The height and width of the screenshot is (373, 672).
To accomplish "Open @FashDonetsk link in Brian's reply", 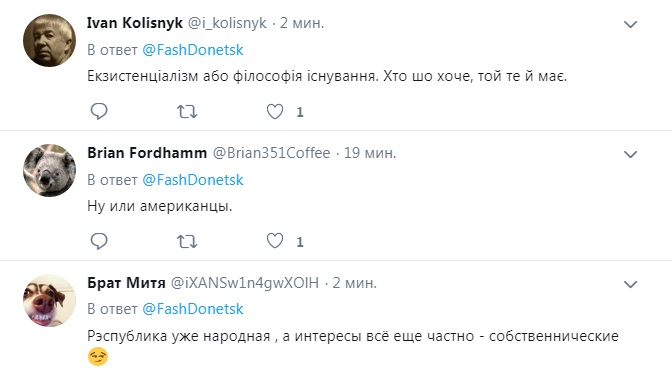I will (193, 180).
